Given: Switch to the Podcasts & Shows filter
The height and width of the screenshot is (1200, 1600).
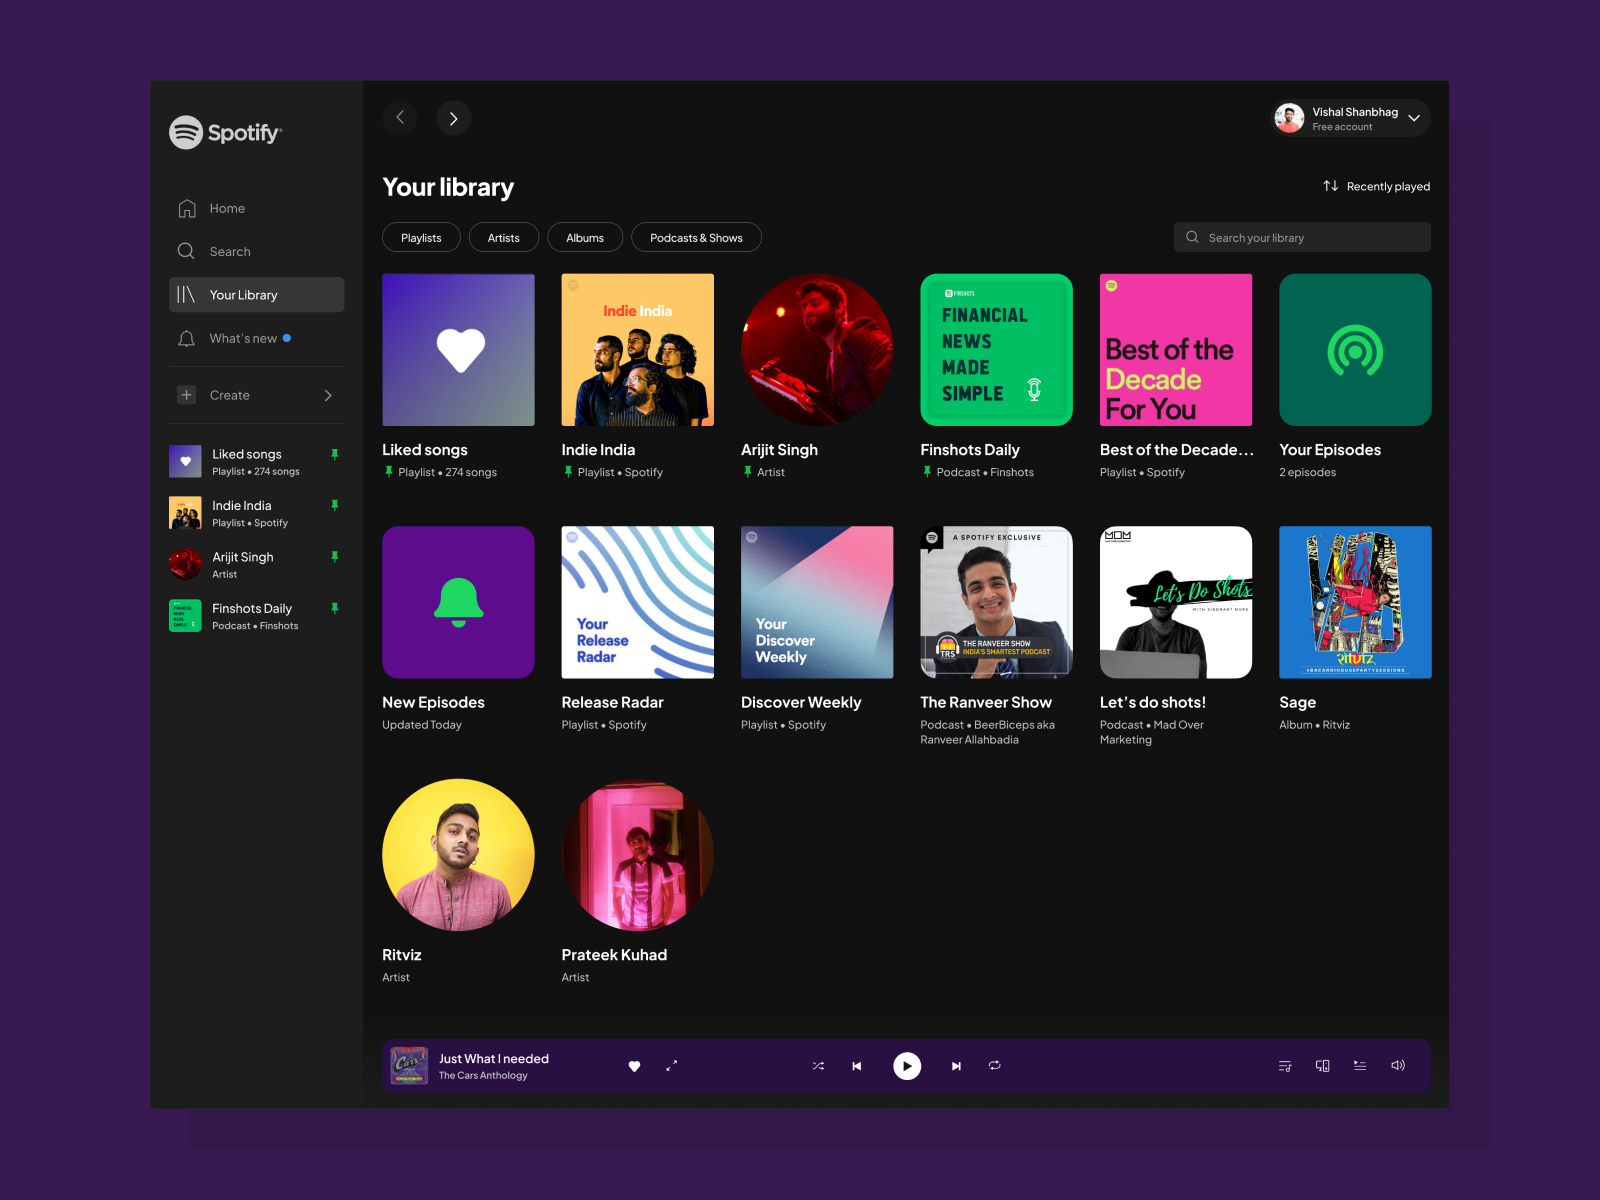Looking at the screenshot, I should point(696,237).
